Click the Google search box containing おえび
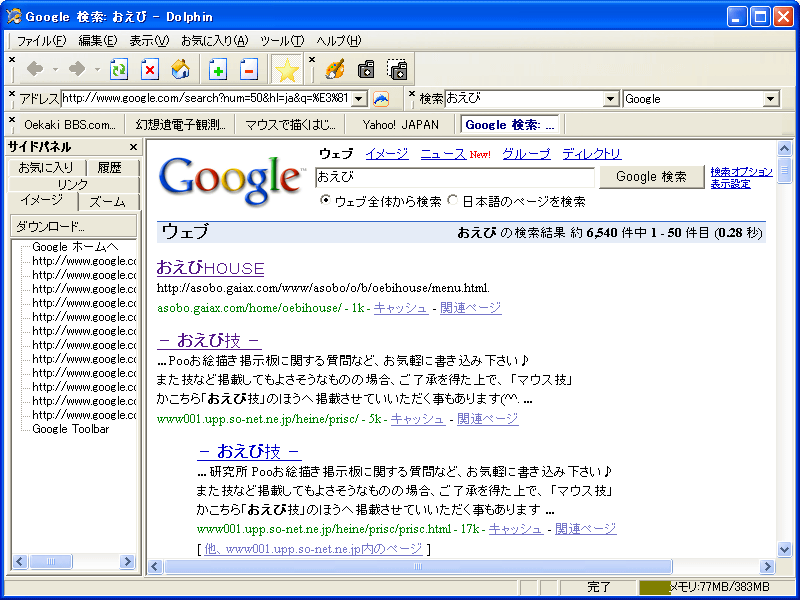800x600 pixels. coord(455,177)
